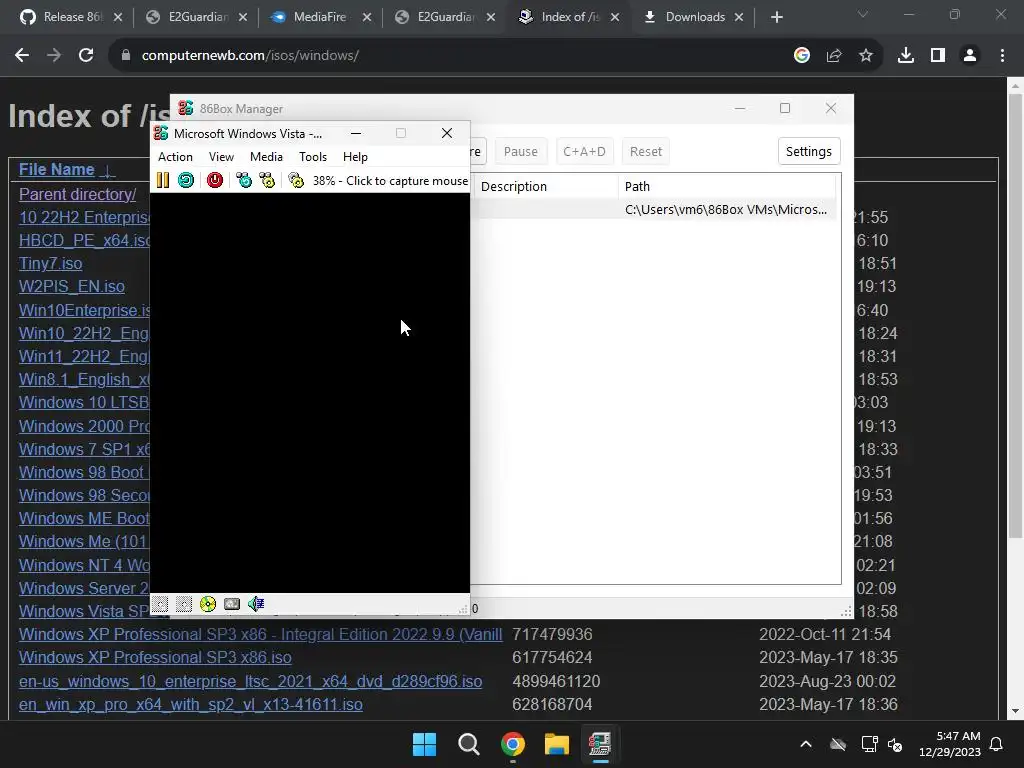
Task: Open notifications bell in taskbar
Action: (997, 744)
